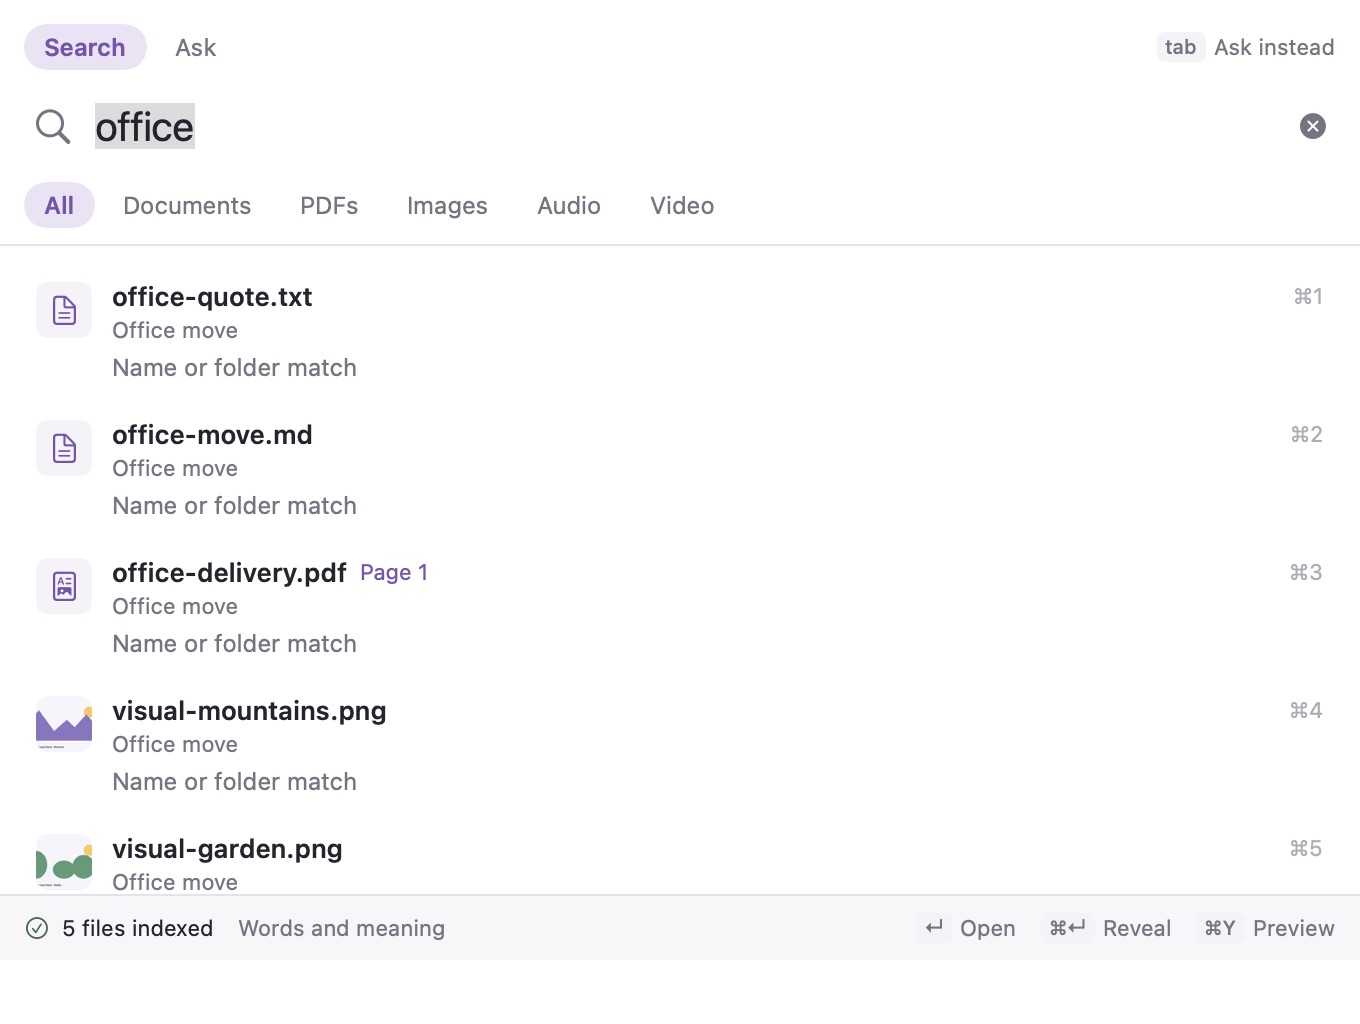Filter results by Audio

point(569,205)
